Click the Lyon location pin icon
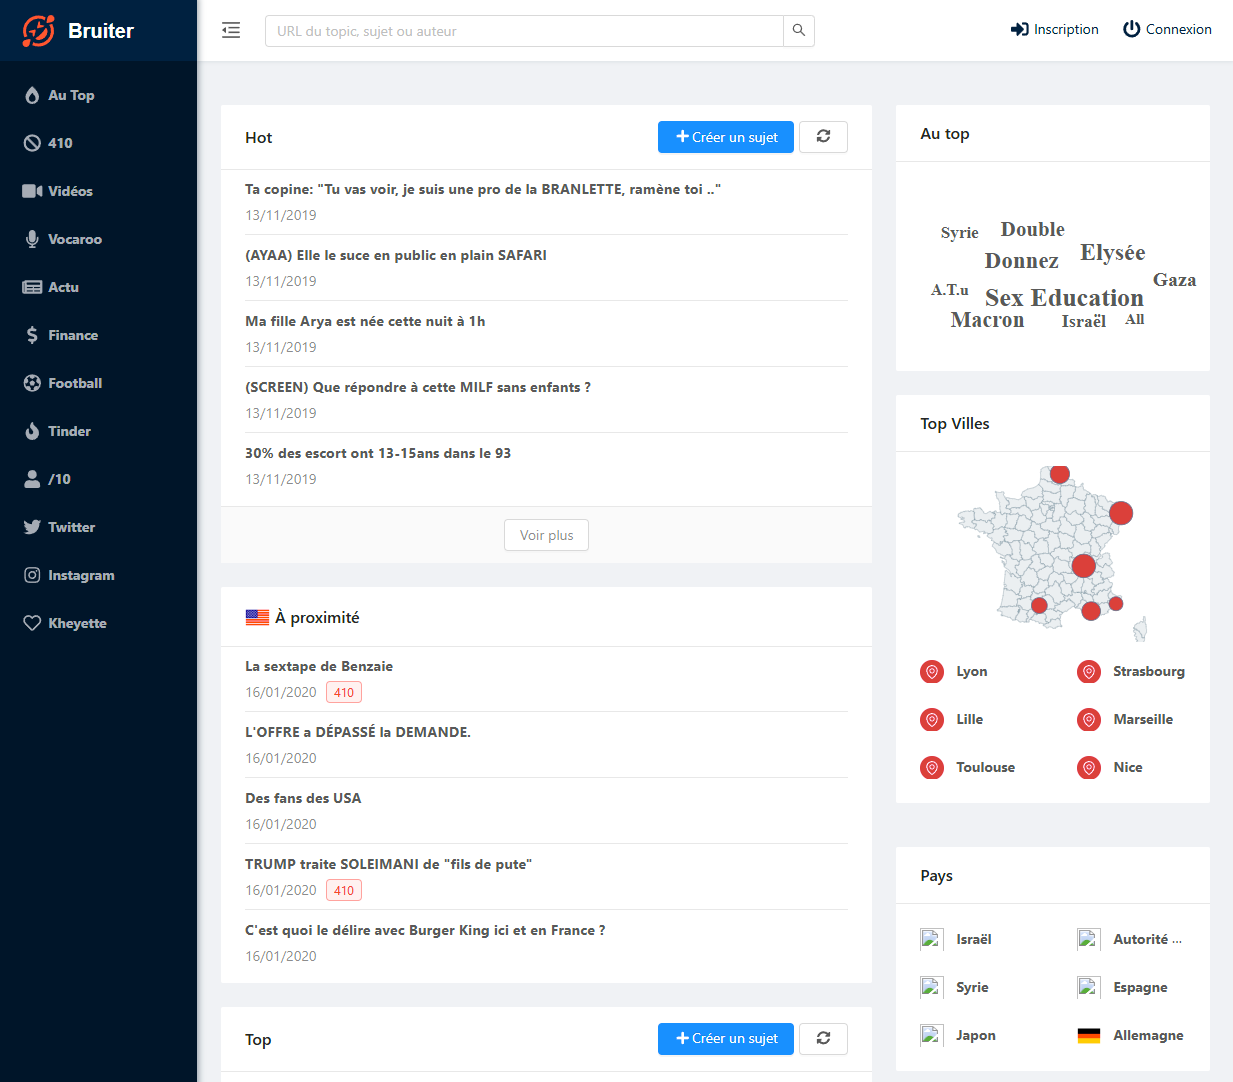This screenshot has width=1233, height=1082. (x=932, y=672)
